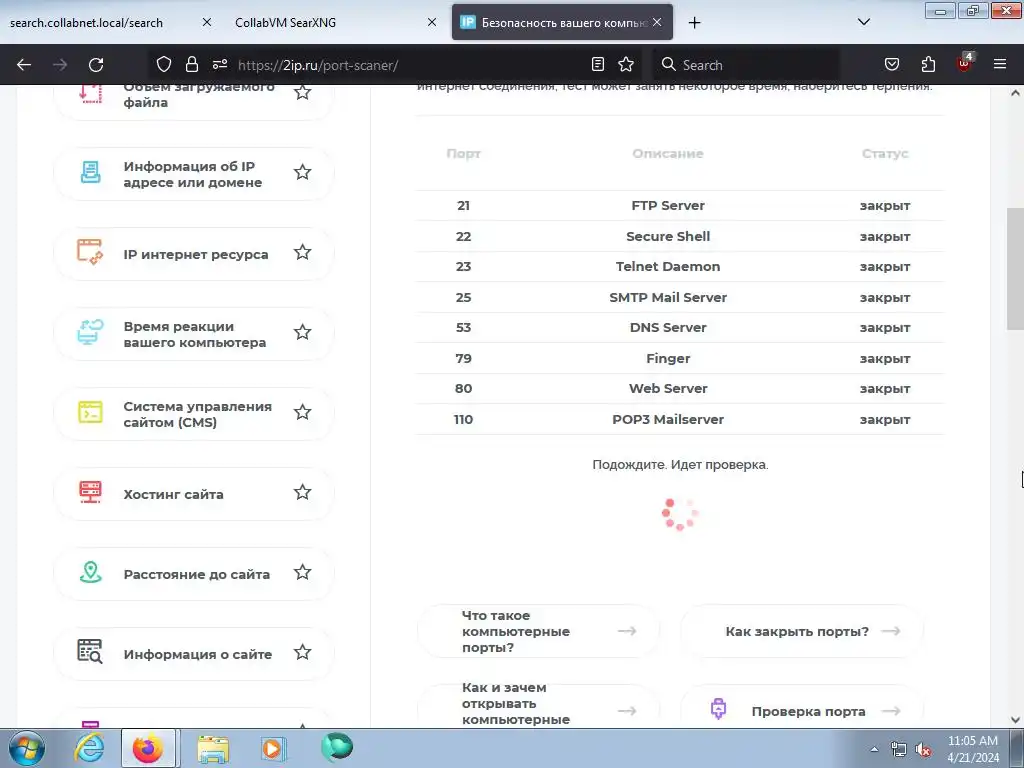This screenshot has height=768, width=1024.
Task: Favorite the 'Хостинг сайта' star
Action: click(302, 492)
